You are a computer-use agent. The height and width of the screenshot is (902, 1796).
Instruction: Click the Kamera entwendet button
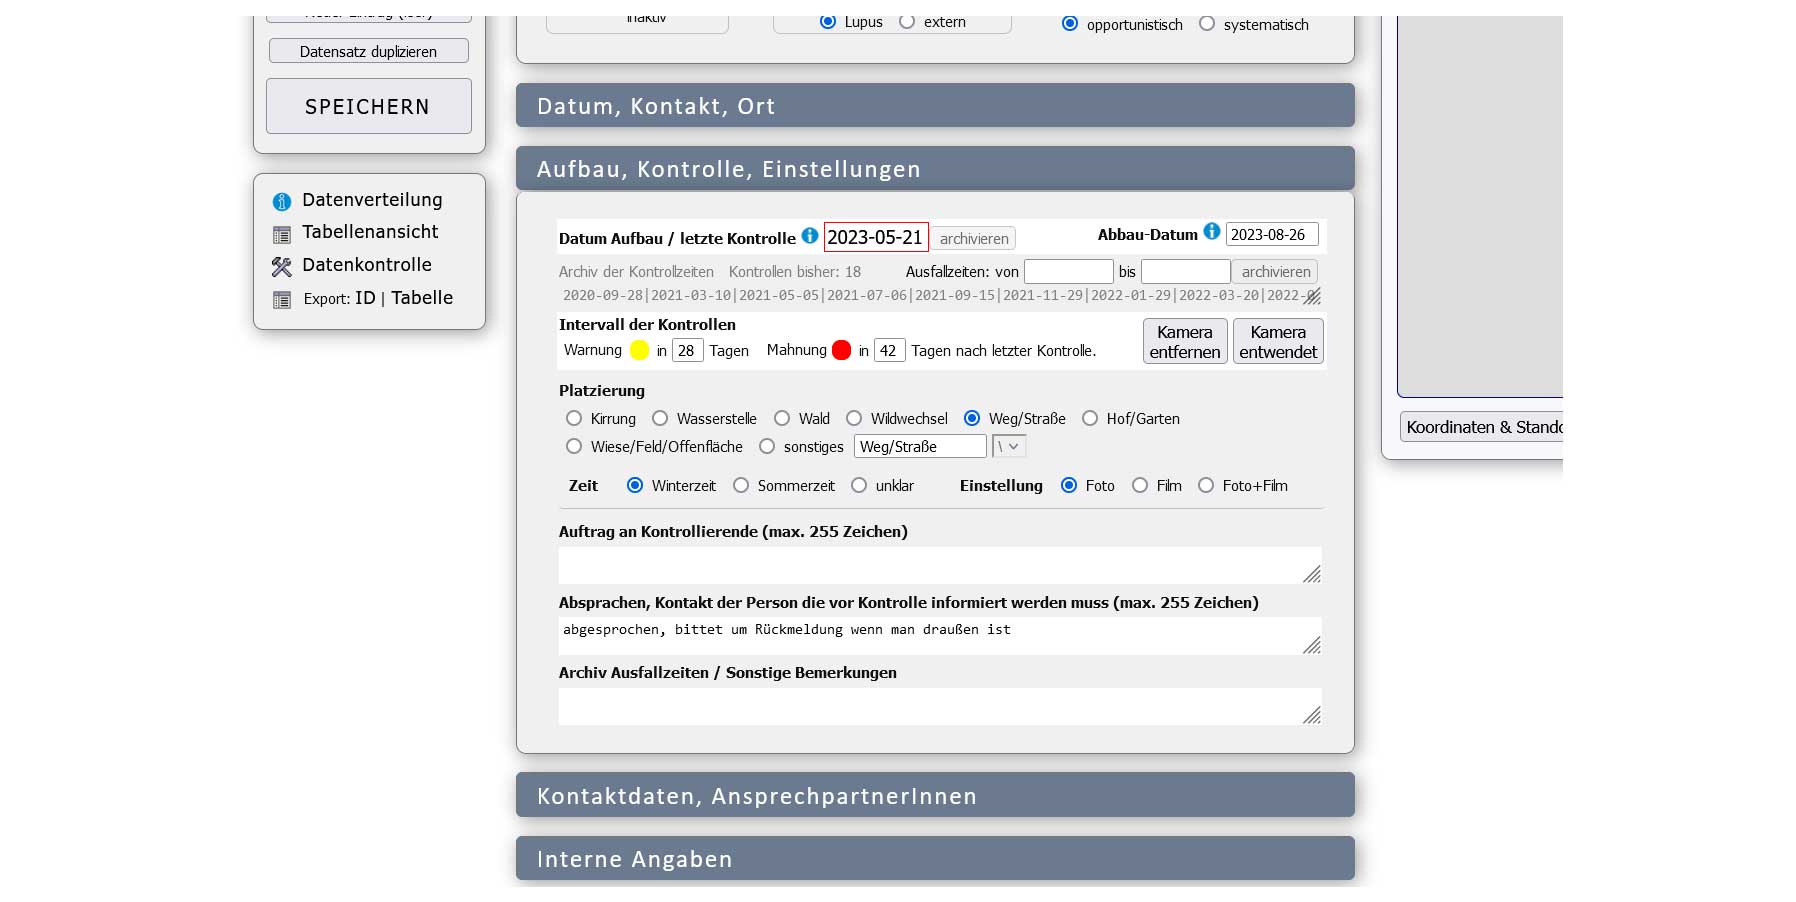coord(1277,342)
